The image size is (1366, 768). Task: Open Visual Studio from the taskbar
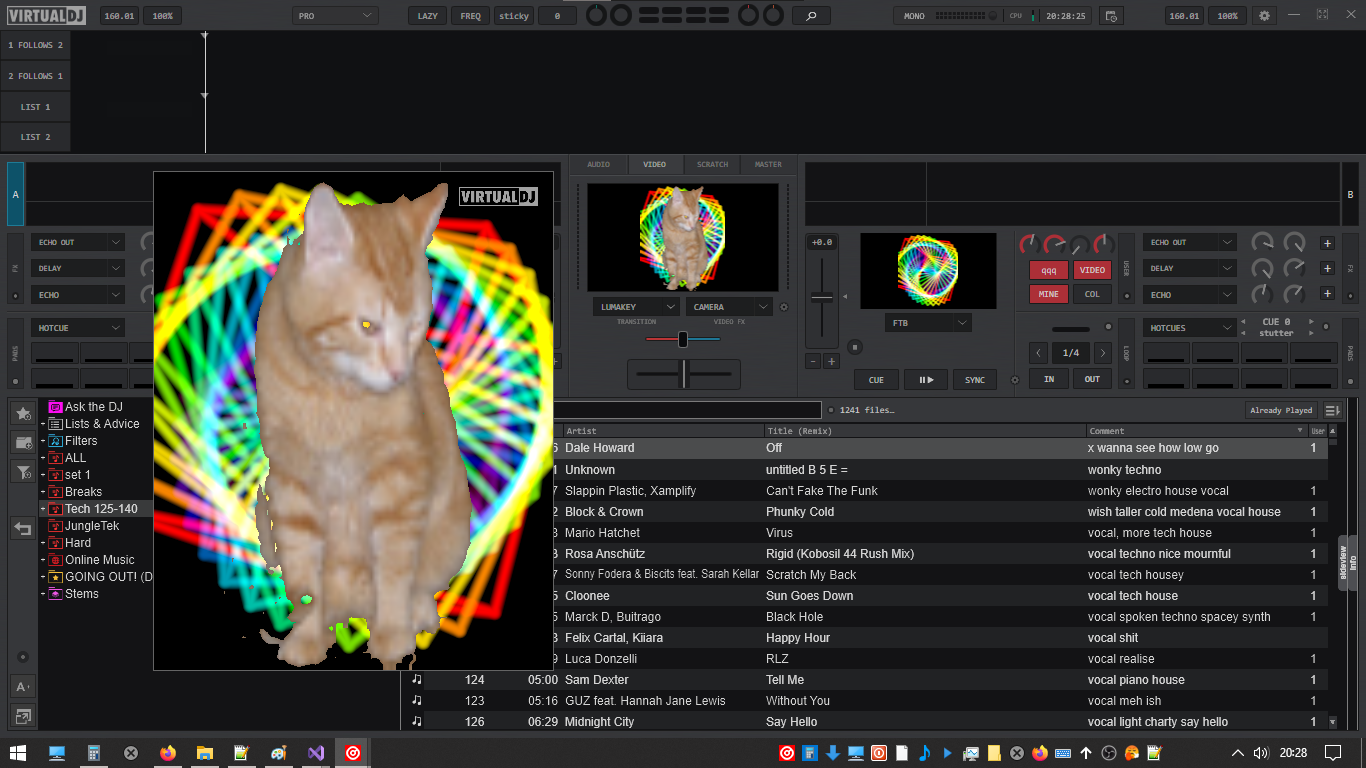[315, 753]
